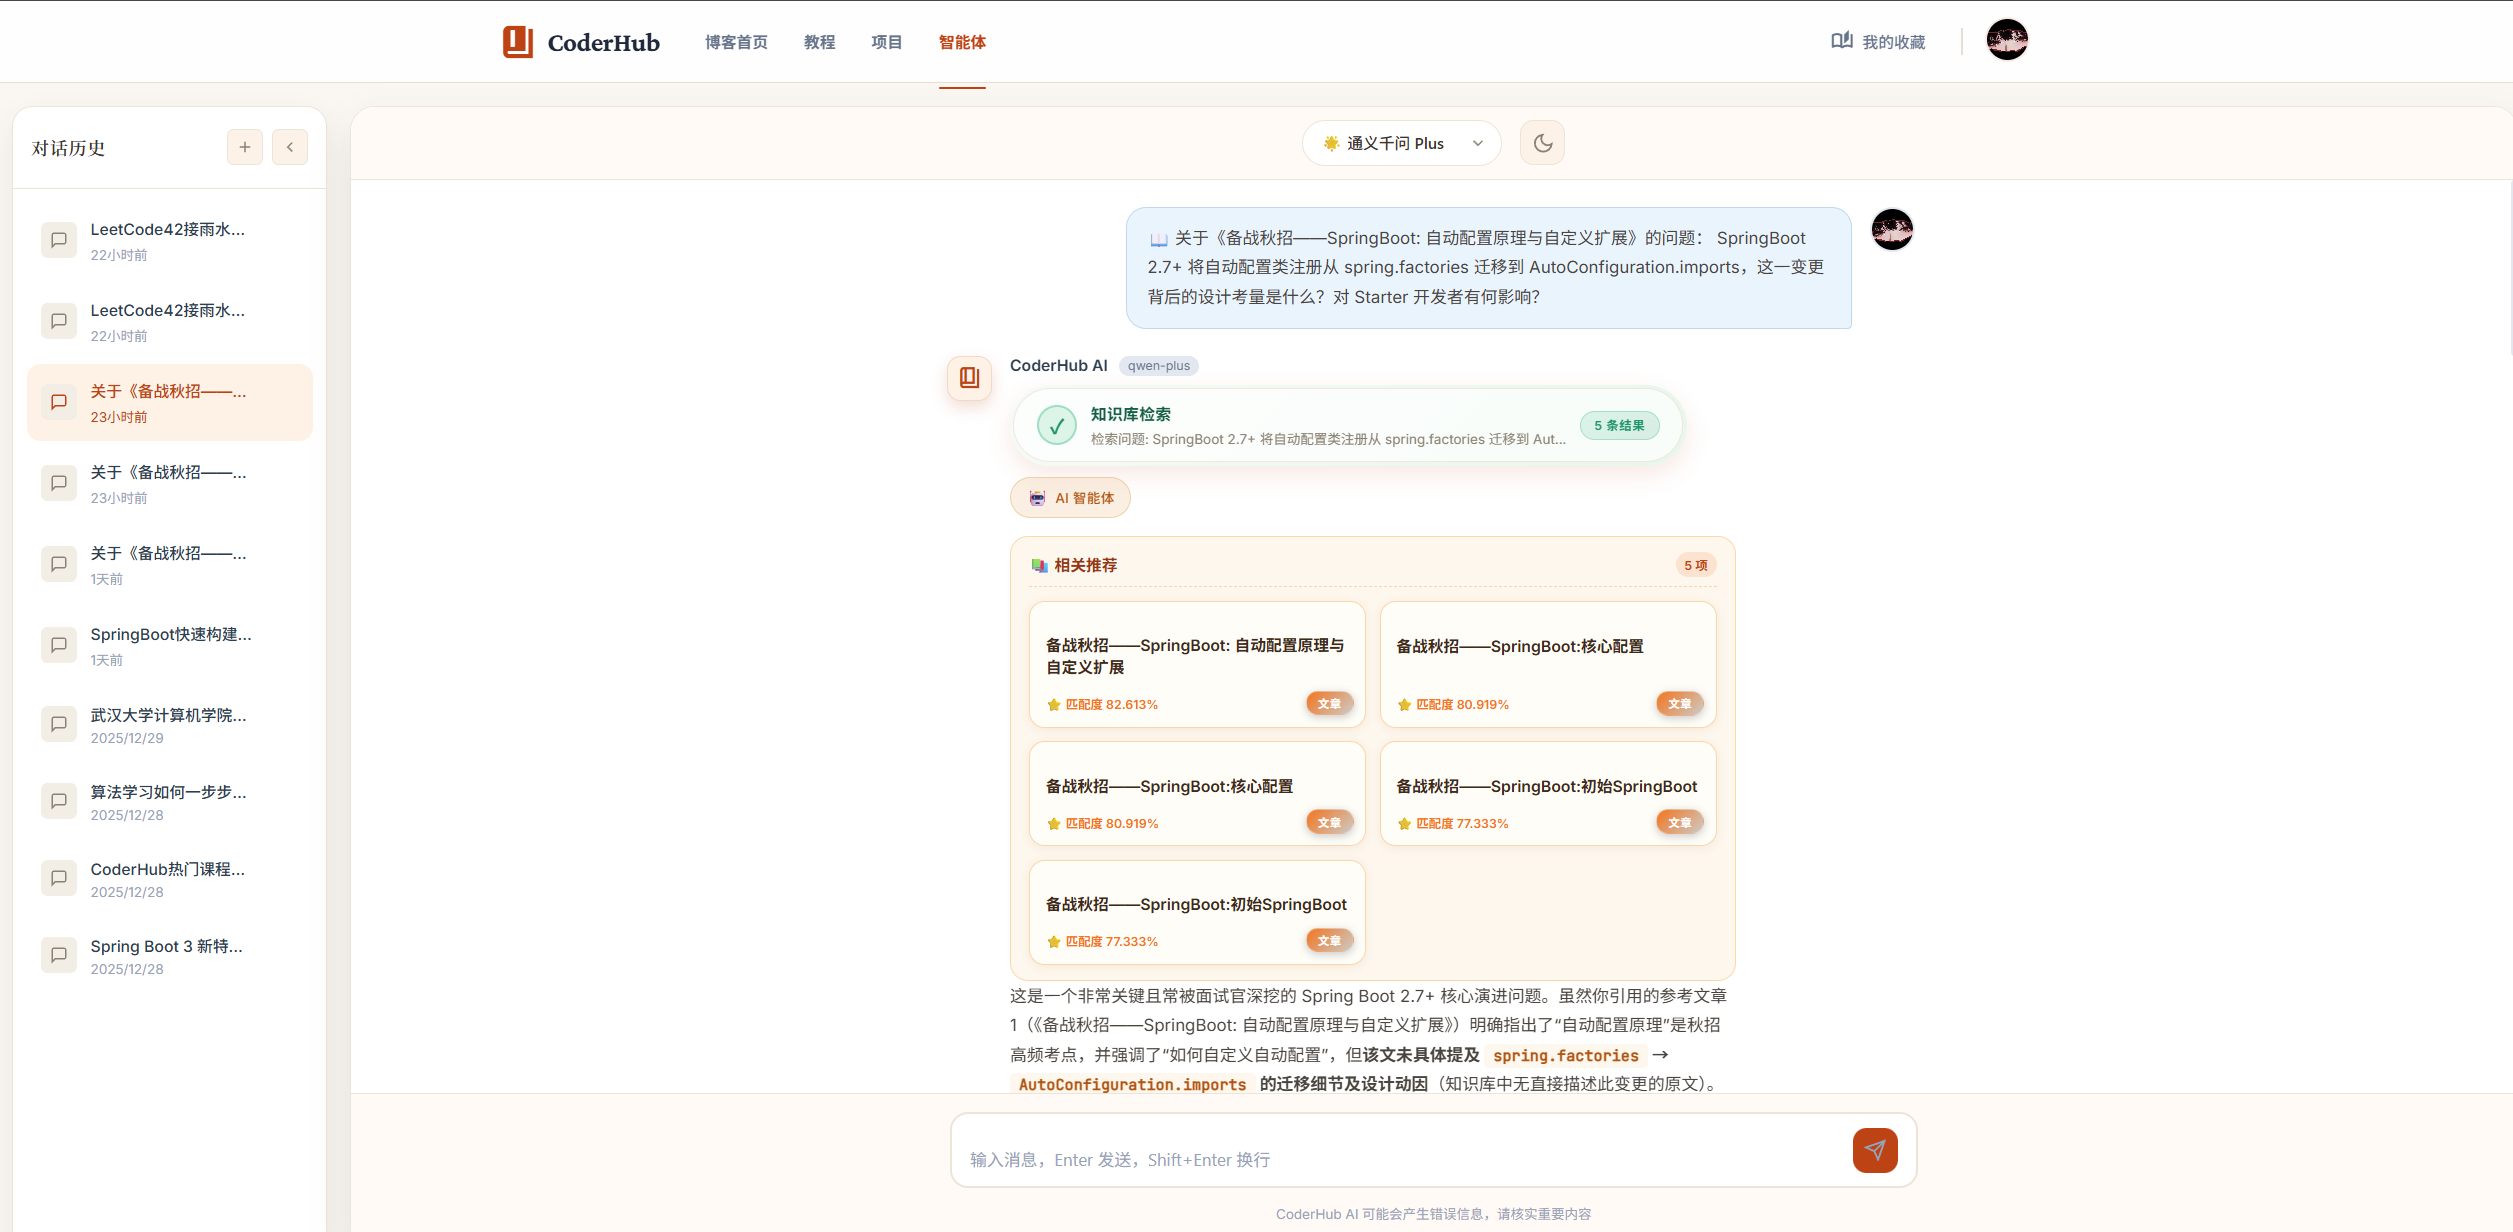
Task: Toggle dark mode with the moon icon
Action: tap(1542, 143)
